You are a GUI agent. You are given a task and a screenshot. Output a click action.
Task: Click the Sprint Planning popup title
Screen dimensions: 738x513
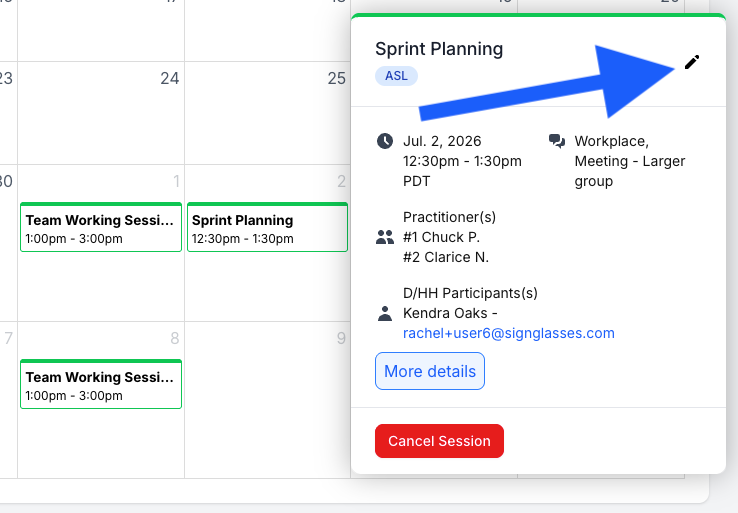[439, 49]
